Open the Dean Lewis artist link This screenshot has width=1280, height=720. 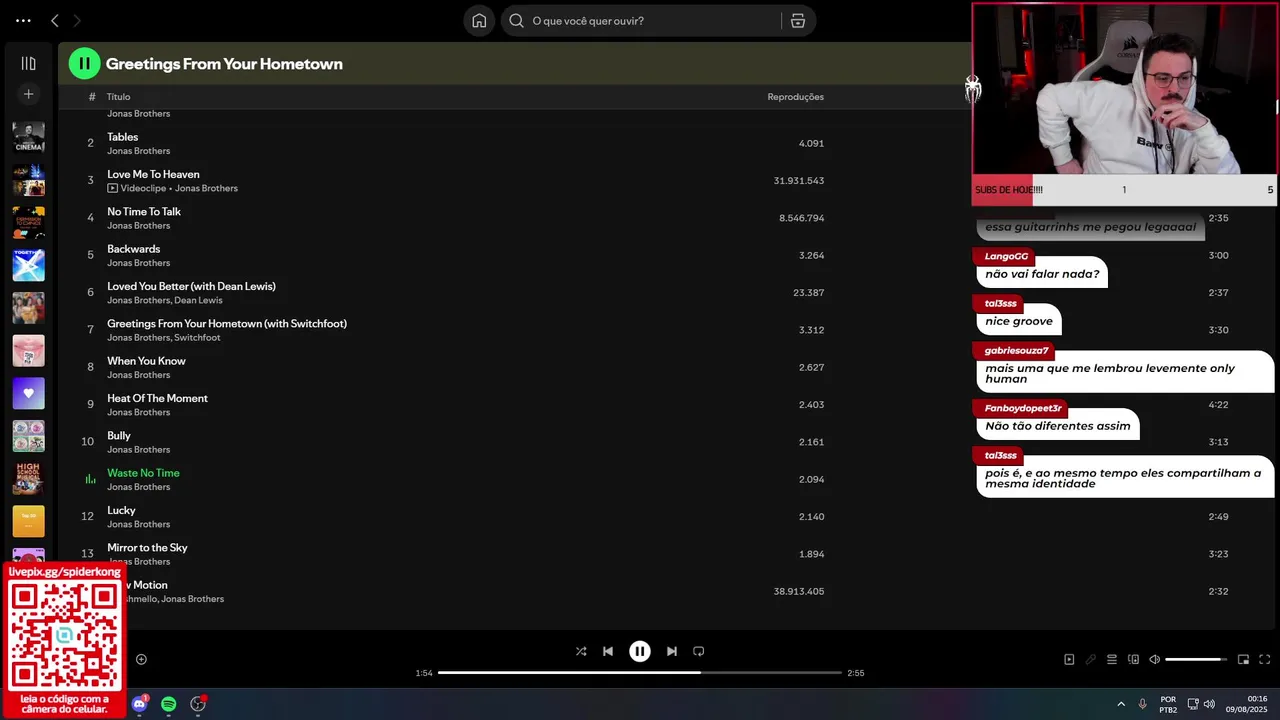pyautogui.click(x=198, y=300)
